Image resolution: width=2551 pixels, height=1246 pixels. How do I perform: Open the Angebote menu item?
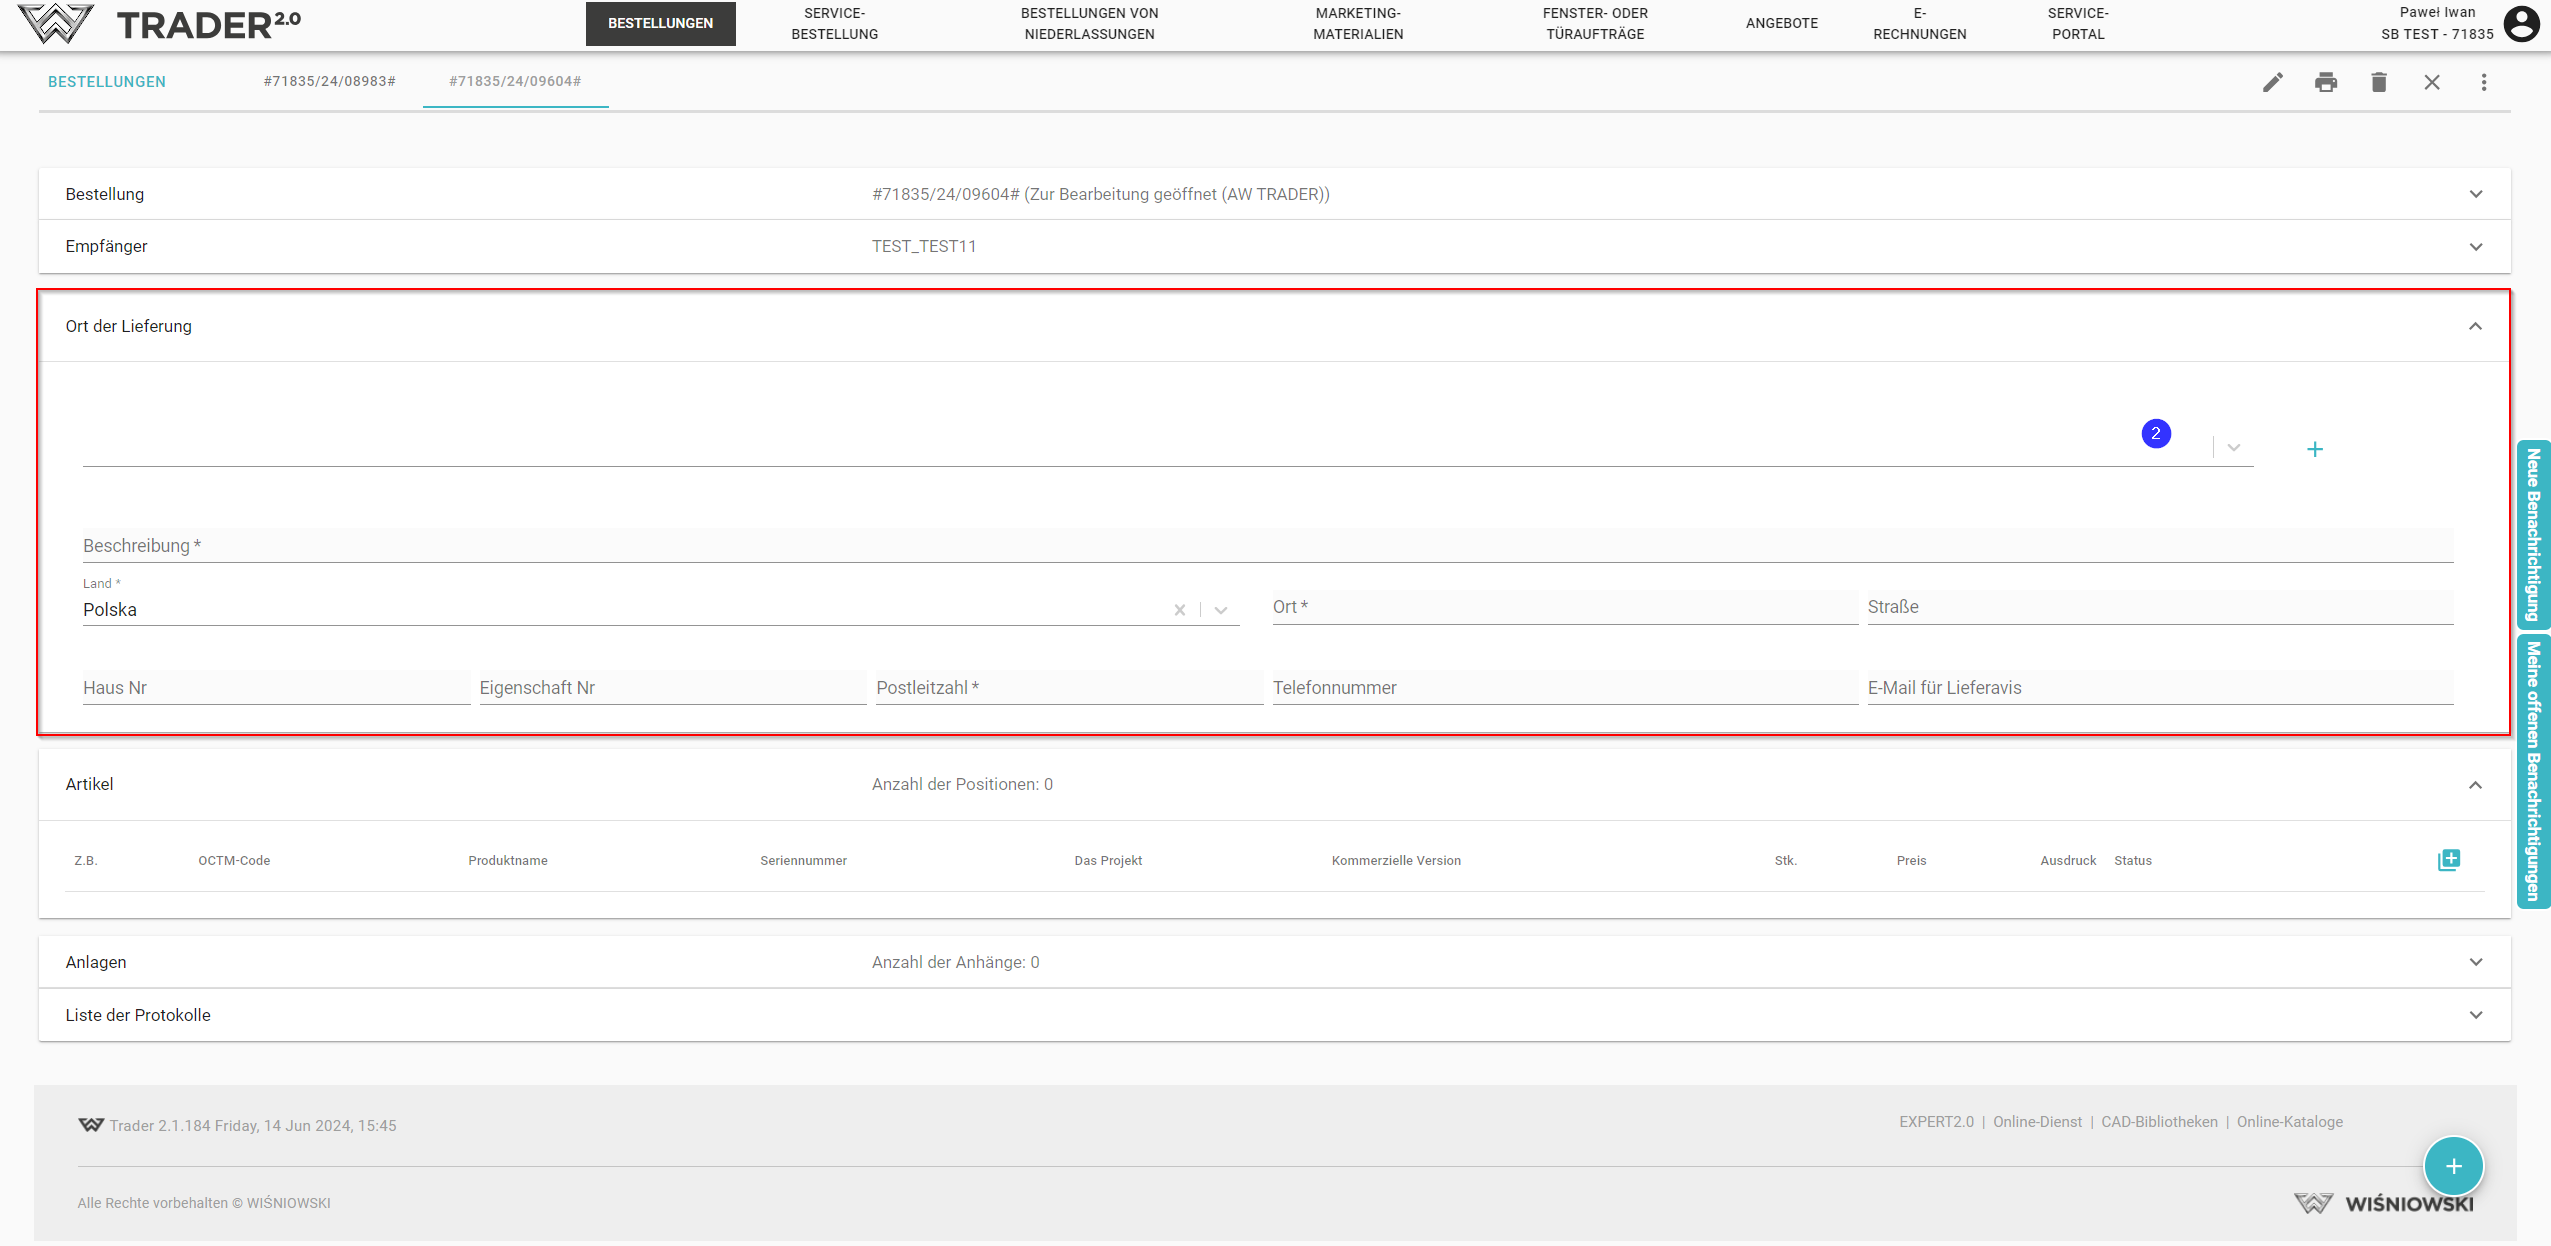click(1781, 23)
